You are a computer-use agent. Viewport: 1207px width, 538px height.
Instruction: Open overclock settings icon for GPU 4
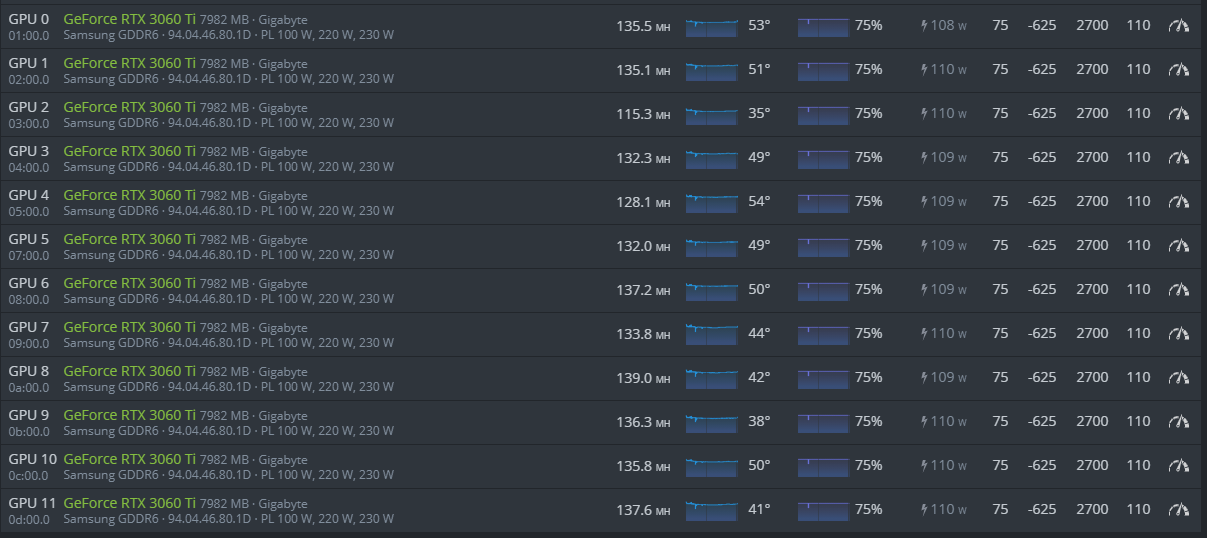pos(1180,201)
